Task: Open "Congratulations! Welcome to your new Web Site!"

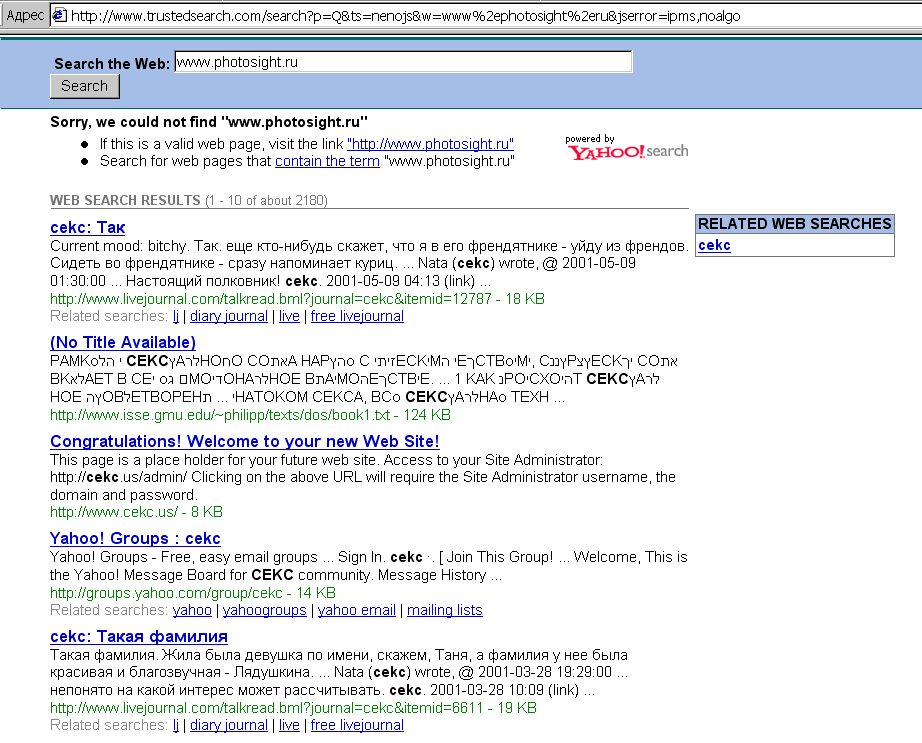Action: point(245,441)
